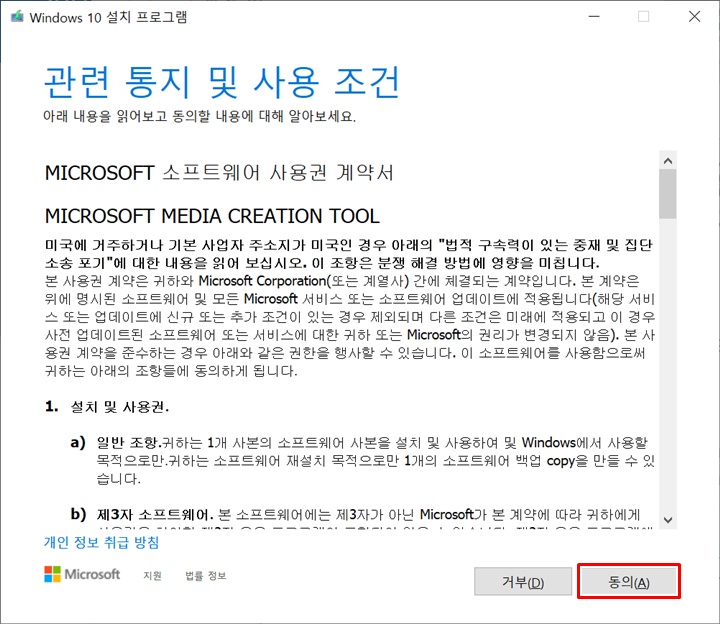Click the 거부(D) decline button

coord(523,581)
